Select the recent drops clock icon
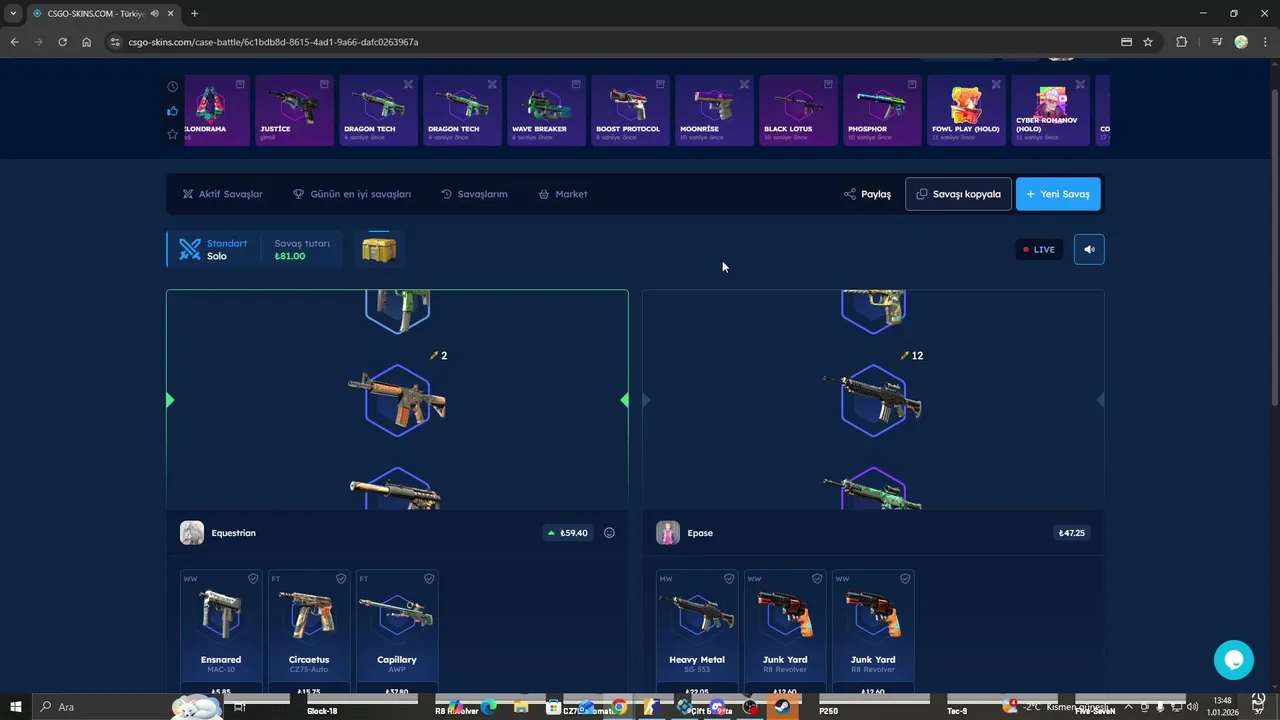1280x720 pixels. (x=173, y=87)
